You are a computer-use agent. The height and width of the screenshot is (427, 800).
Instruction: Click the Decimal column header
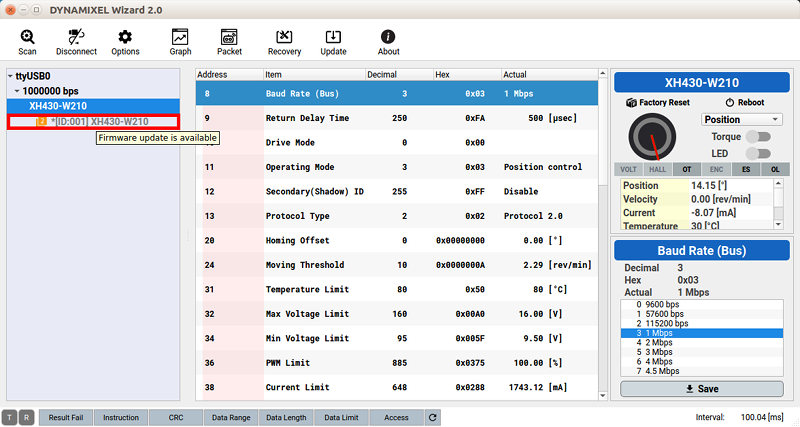tap(399, 74)
